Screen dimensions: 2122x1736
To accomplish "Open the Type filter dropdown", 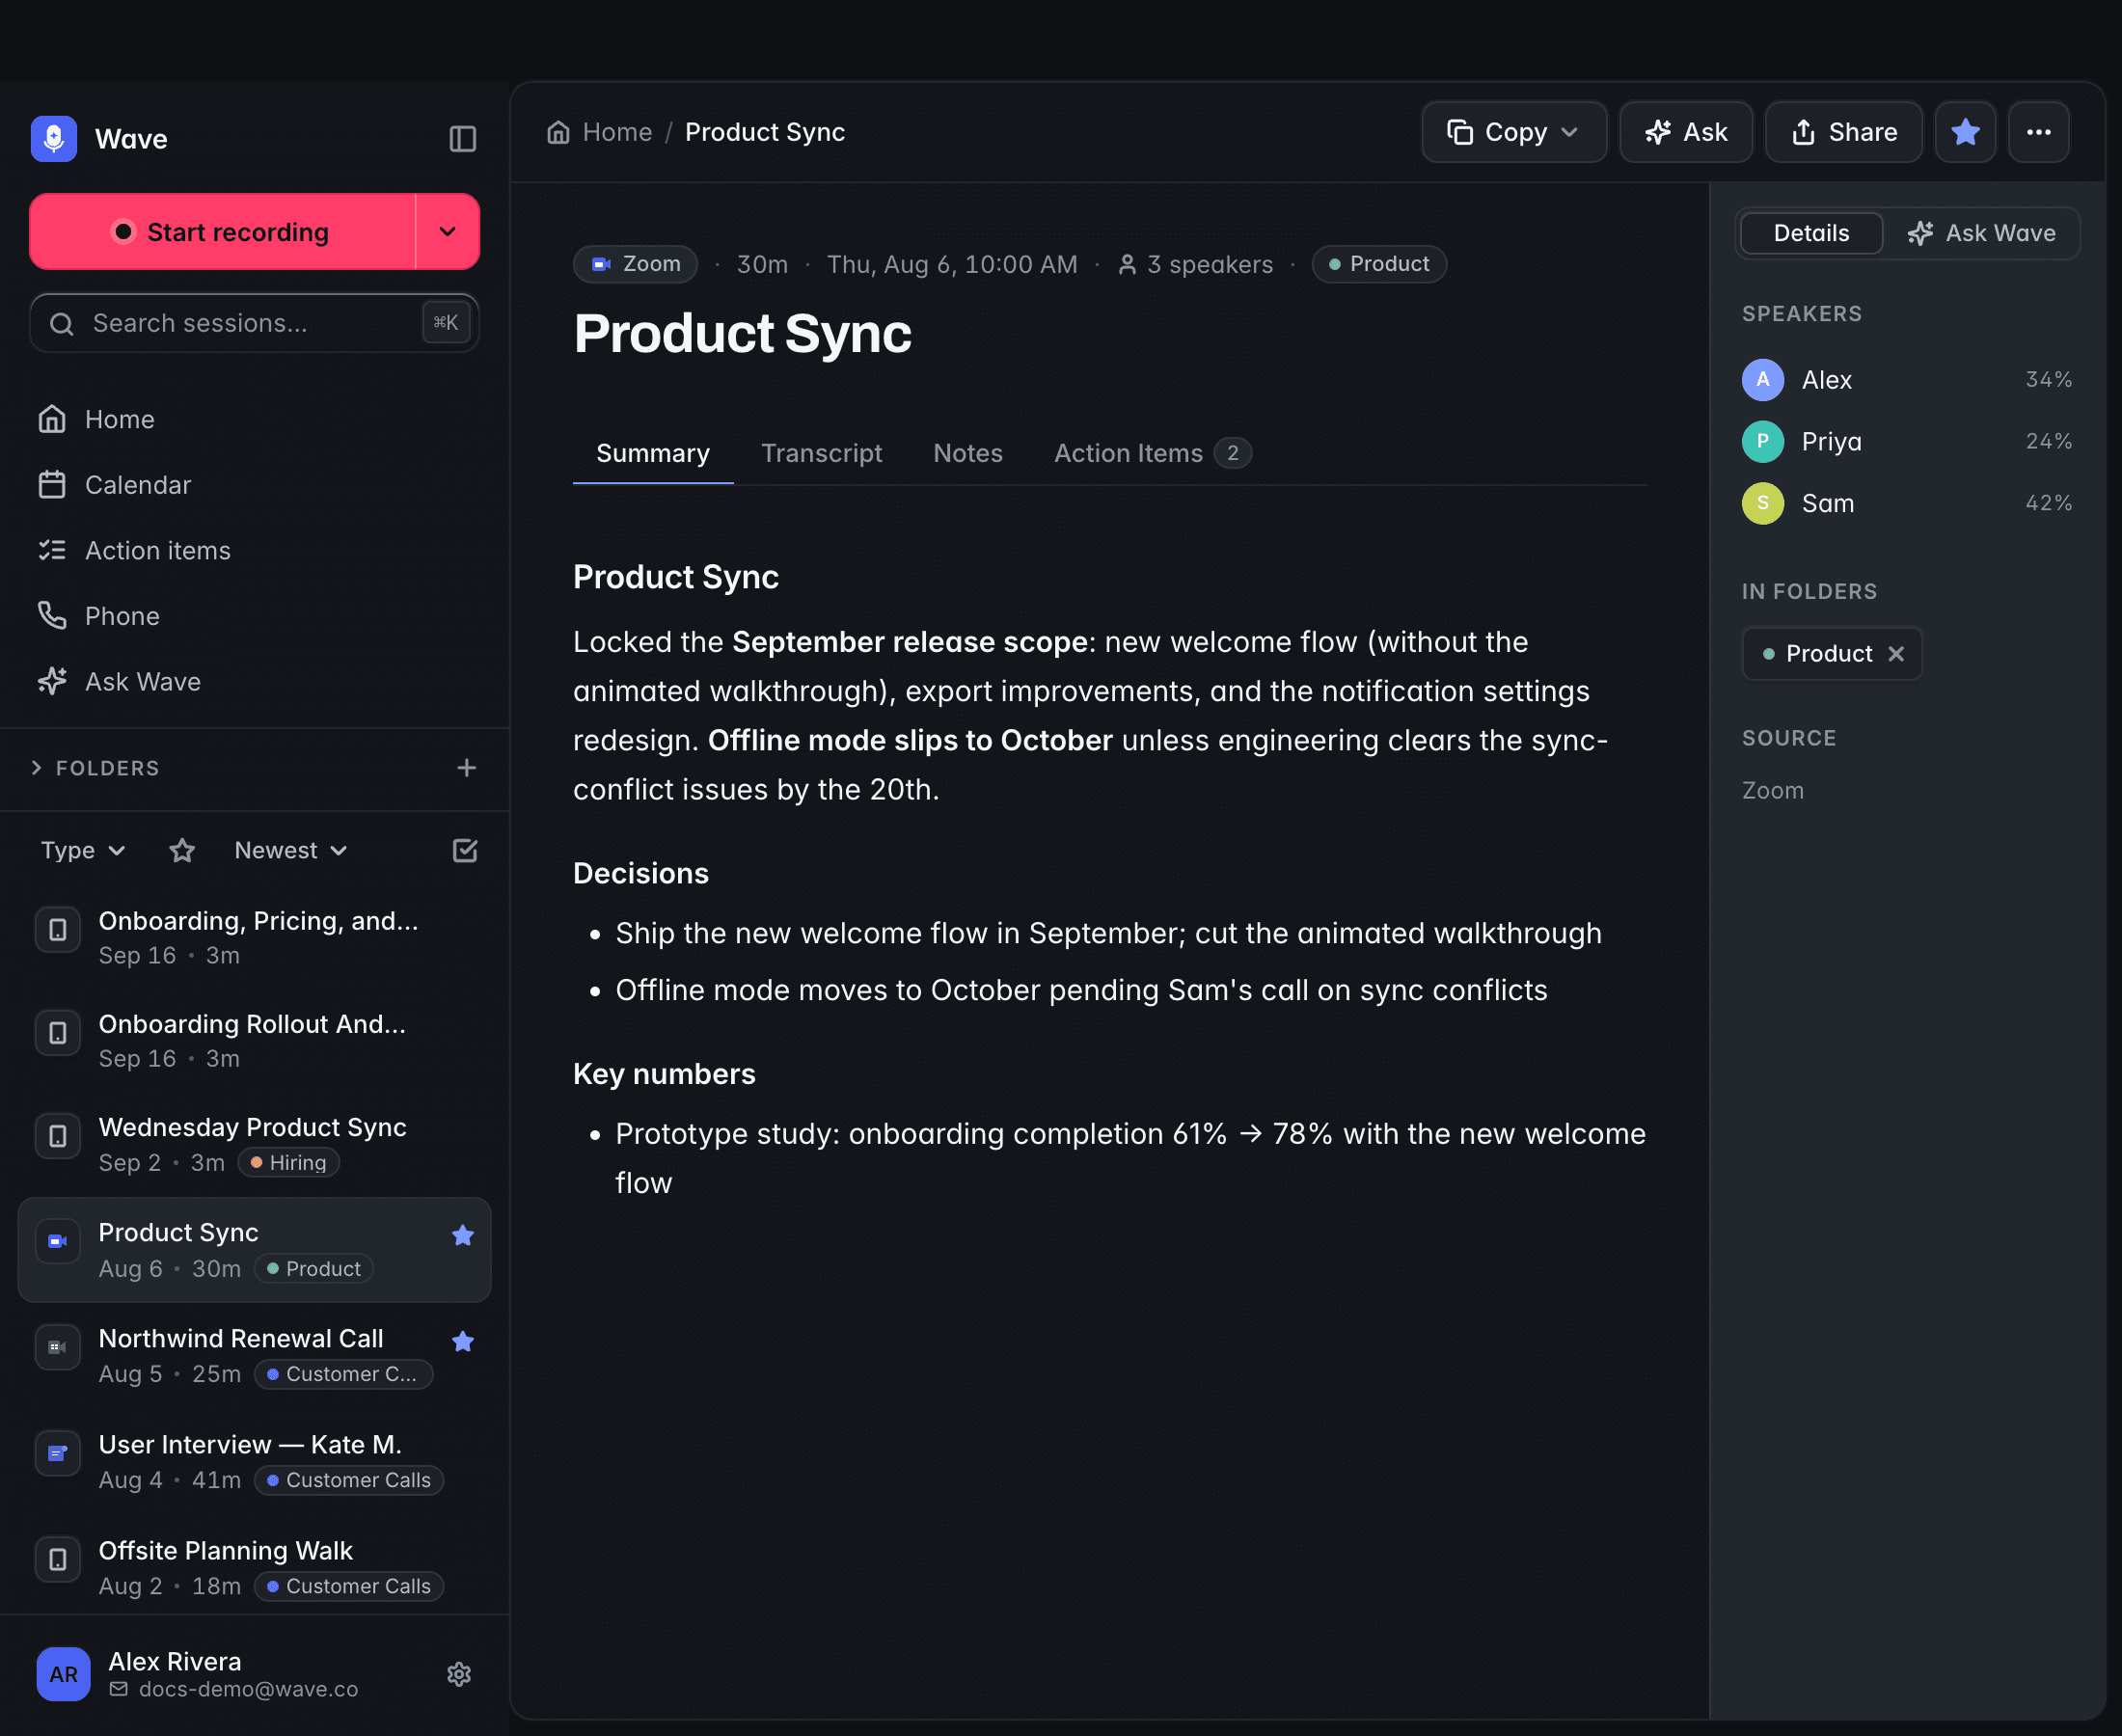I will (83, 851).
